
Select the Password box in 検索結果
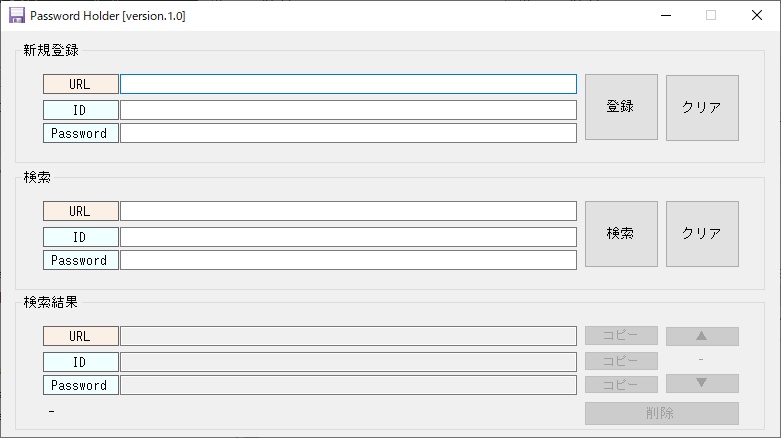[348, 385]
